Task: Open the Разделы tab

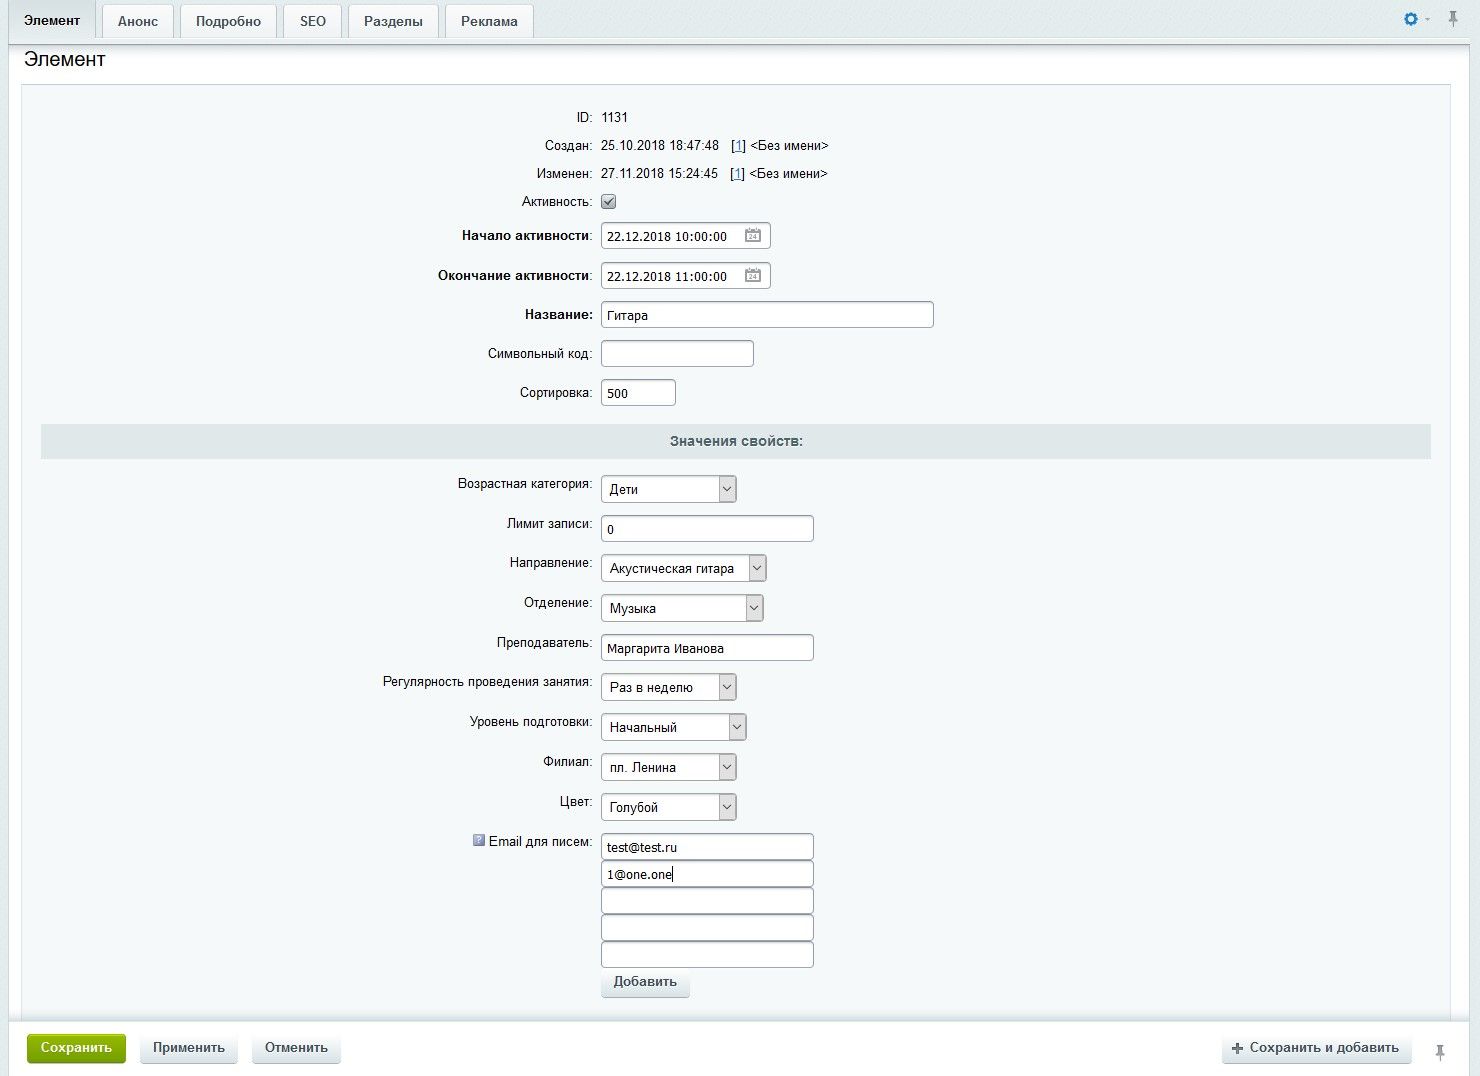Action: (393, 21)
